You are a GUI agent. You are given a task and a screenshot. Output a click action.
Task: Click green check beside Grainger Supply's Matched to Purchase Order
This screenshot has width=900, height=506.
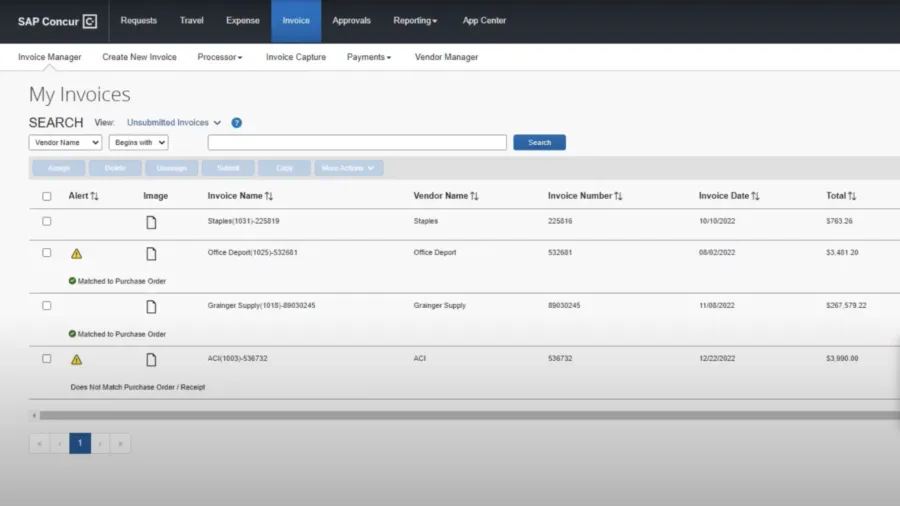pyautogui.click(x=72, y=334)
